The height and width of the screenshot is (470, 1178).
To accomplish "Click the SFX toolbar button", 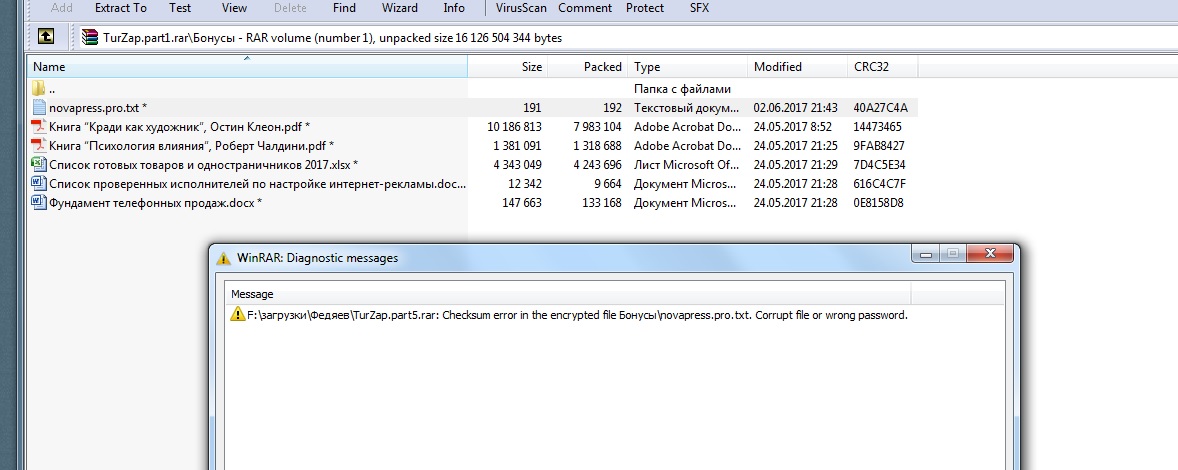I will coord(699,8).
